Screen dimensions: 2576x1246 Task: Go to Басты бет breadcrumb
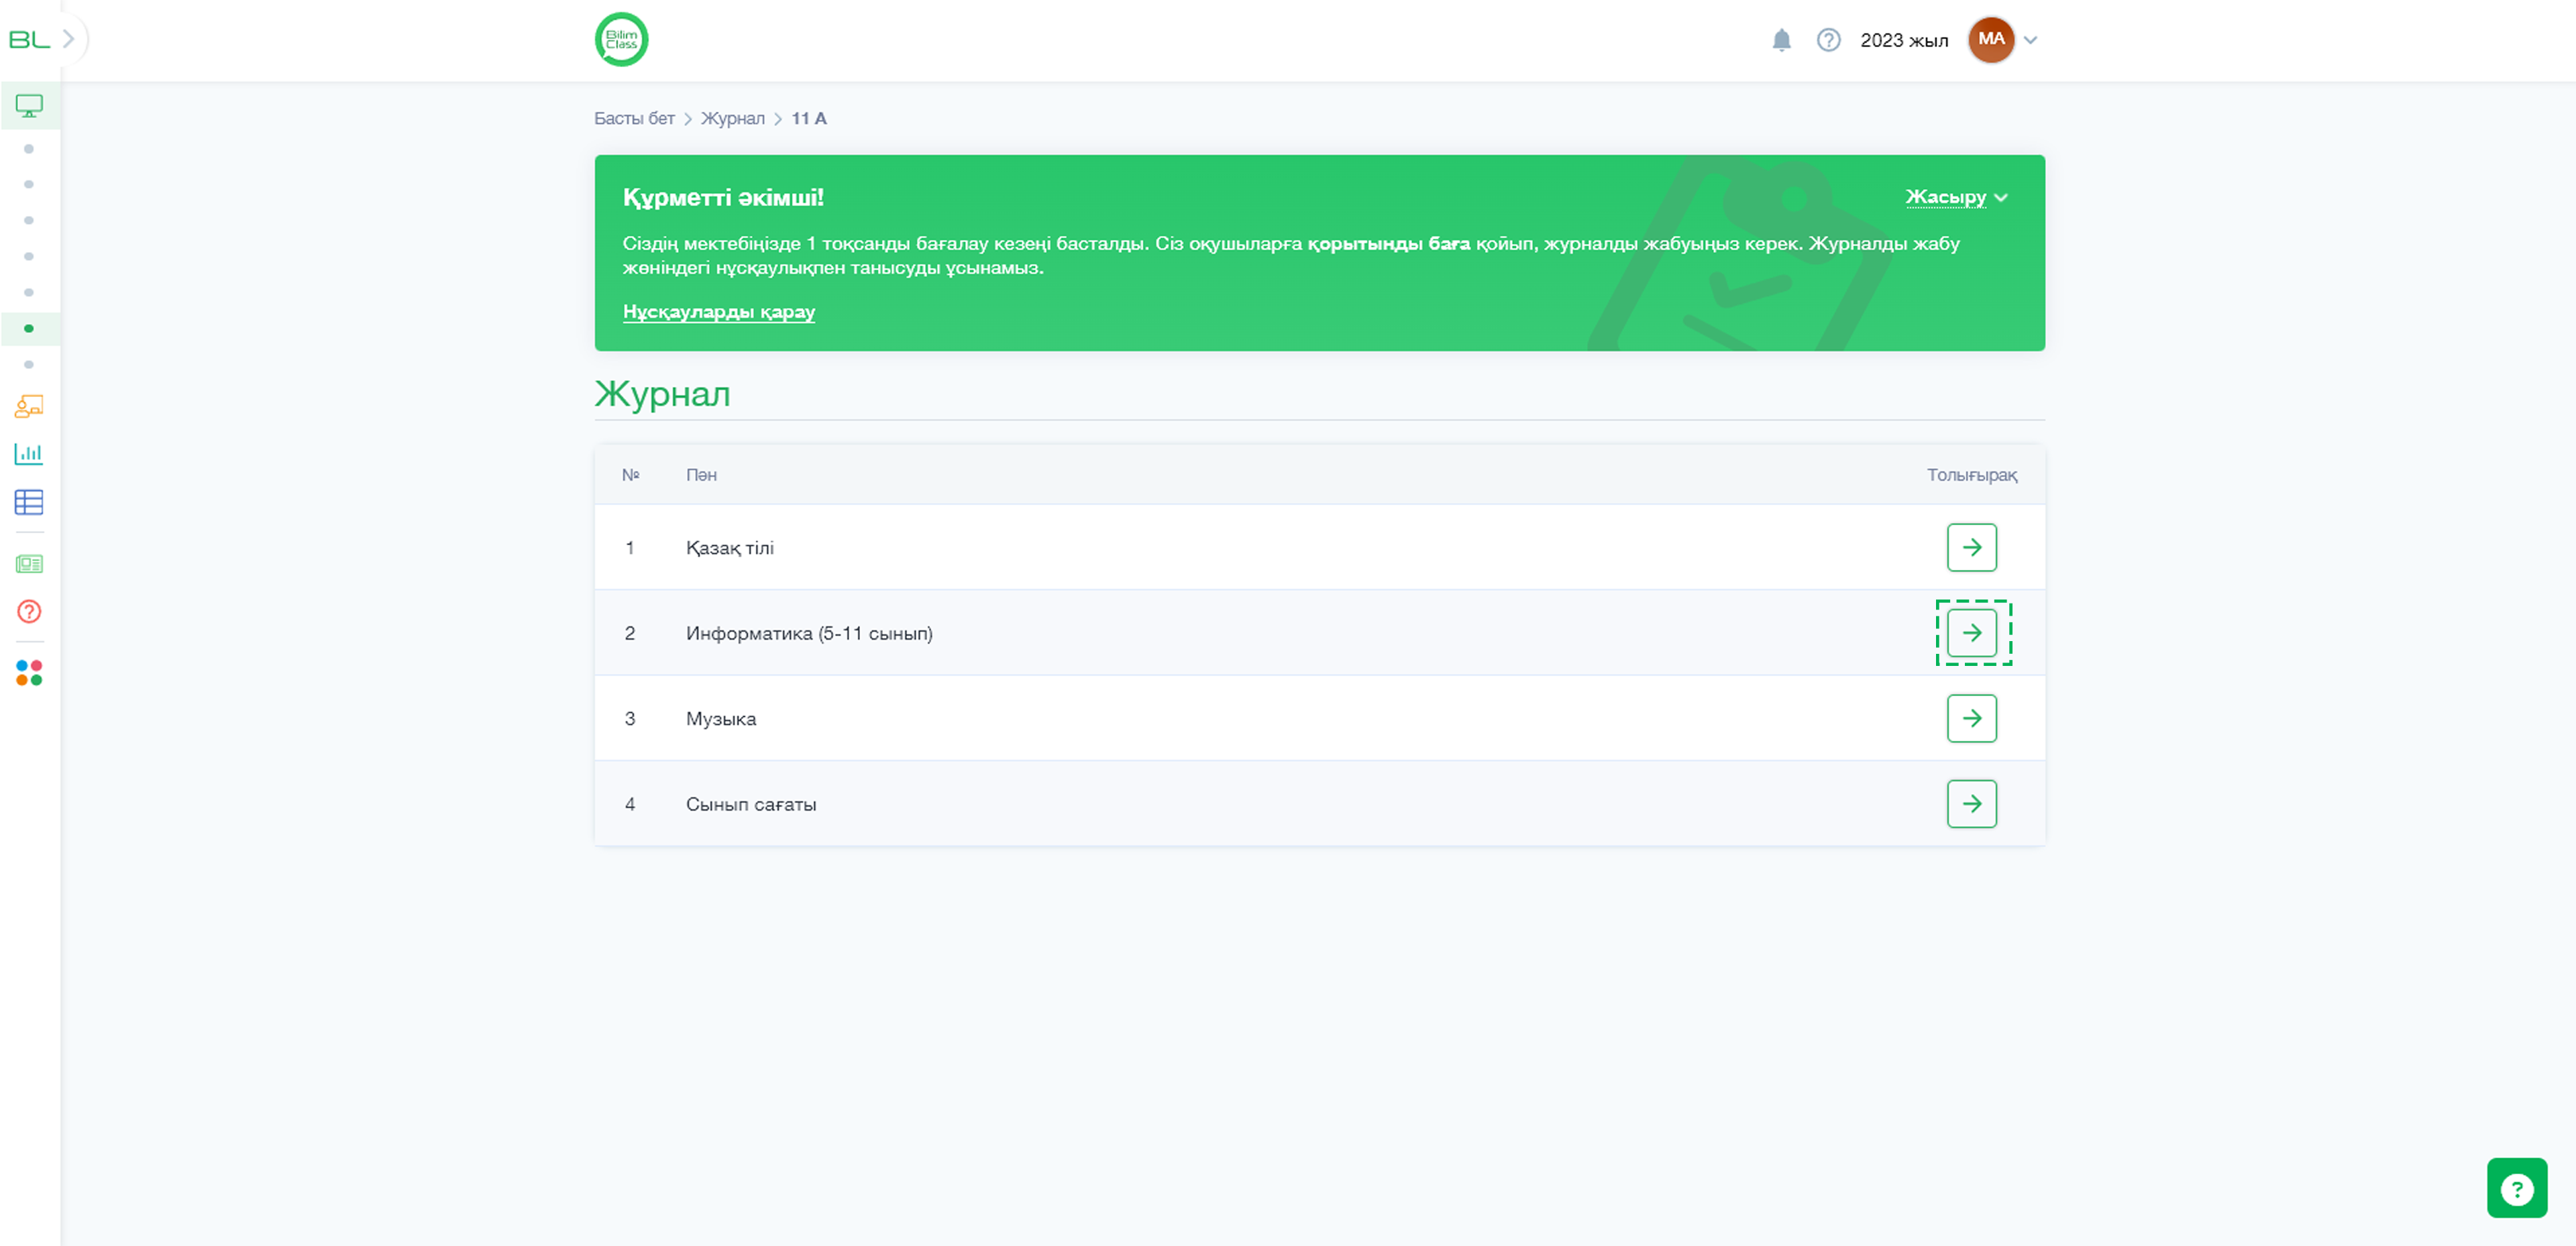[x=634, y=118]
